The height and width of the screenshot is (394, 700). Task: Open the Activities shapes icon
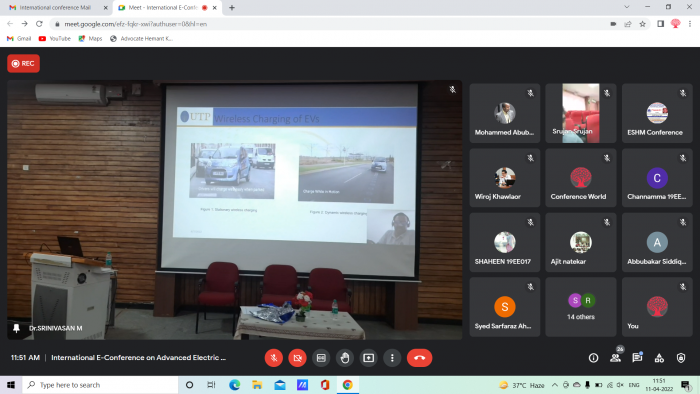[x=659, y=358]
